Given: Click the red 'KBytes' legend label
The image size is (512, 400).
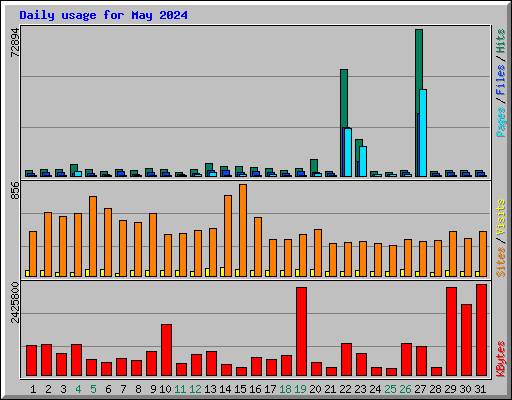Looking at the screenshot, I should (501, 359).
